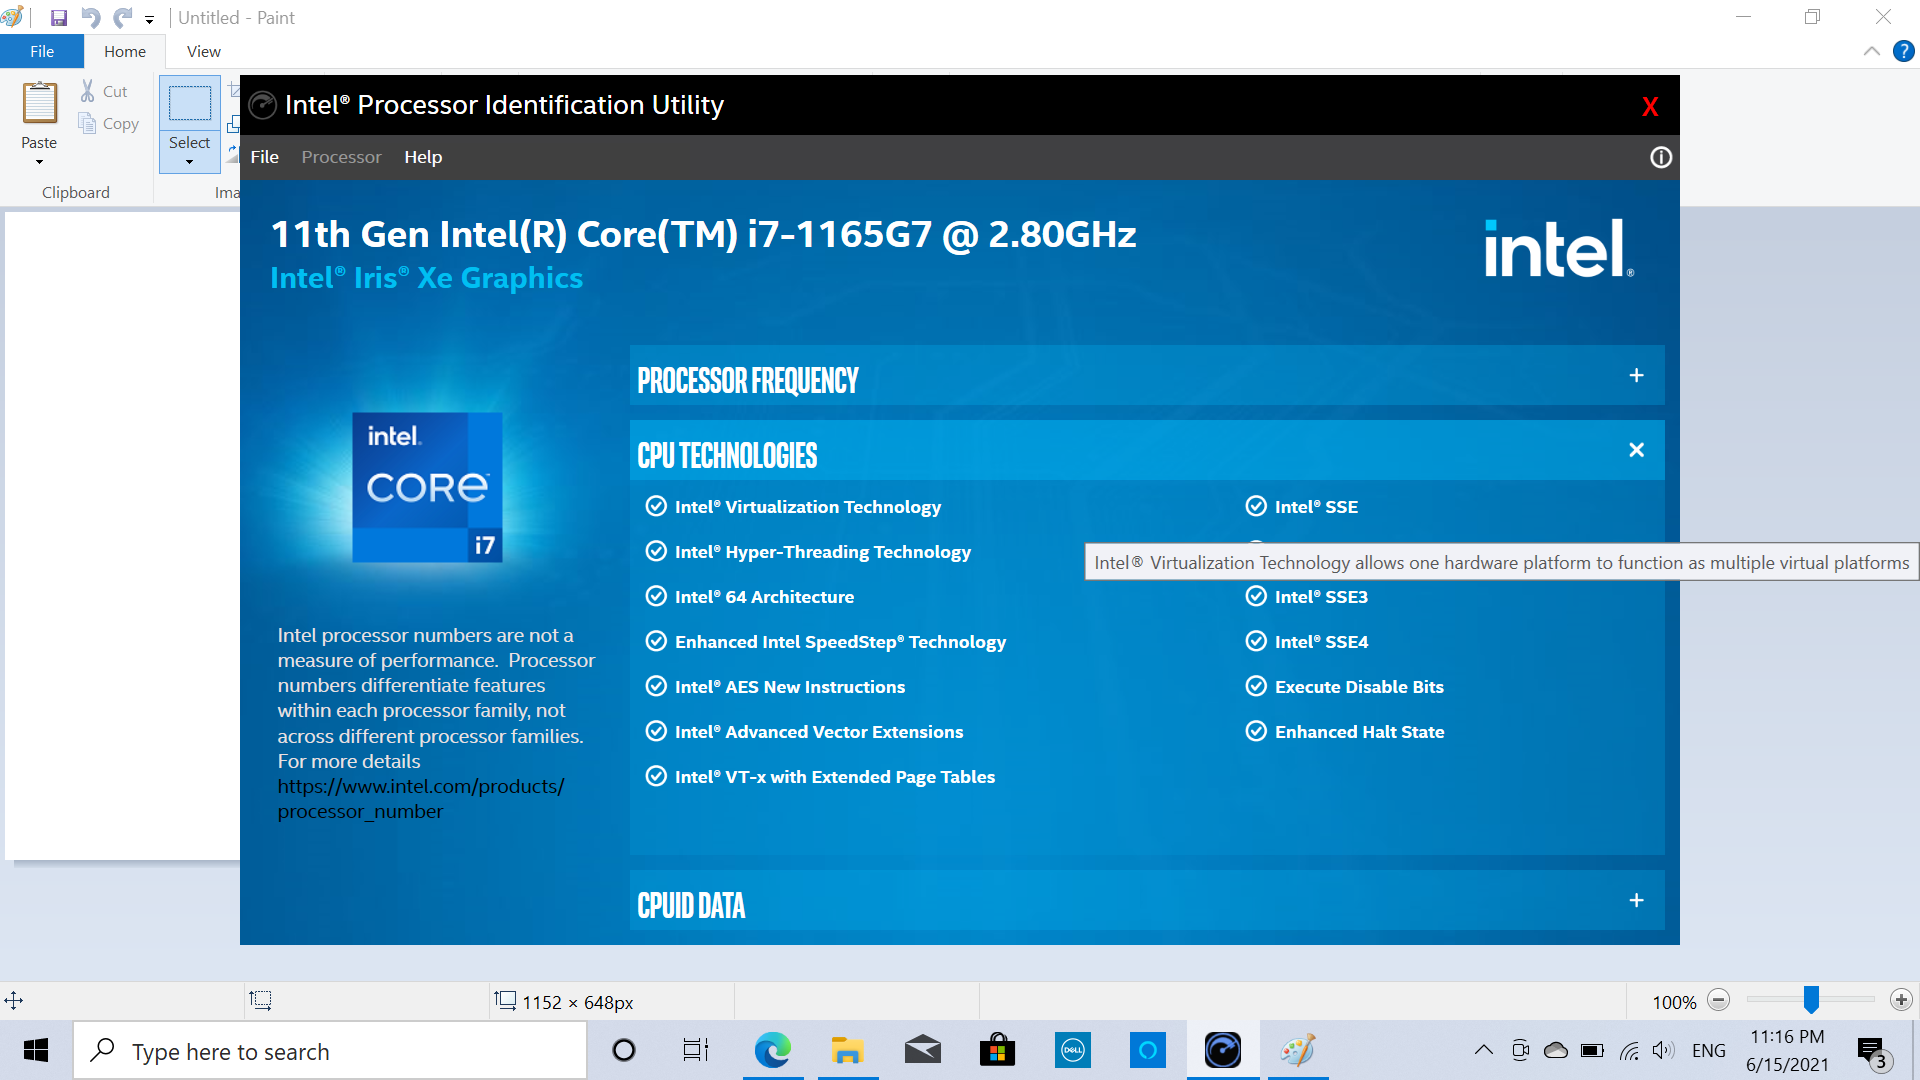The image size is (1920, 1080).
Task: Click the intel.com processor_number link
Action: 421,798
